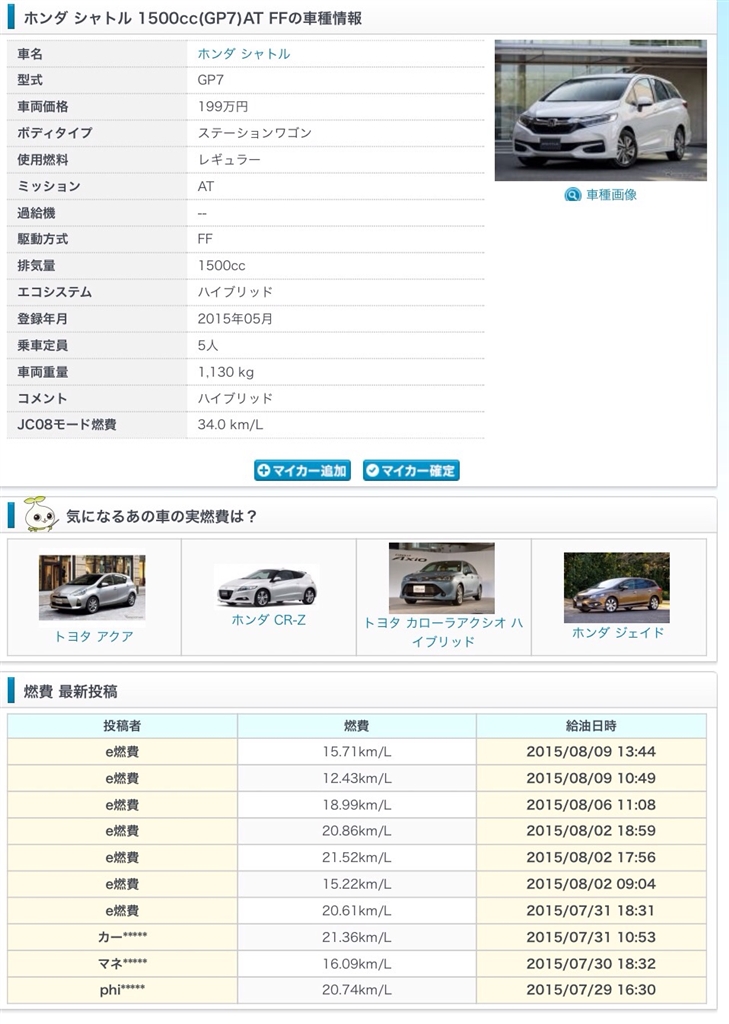Select poster カー***** in the table
Screen dimensions: 729x1024
click(122, 937)
